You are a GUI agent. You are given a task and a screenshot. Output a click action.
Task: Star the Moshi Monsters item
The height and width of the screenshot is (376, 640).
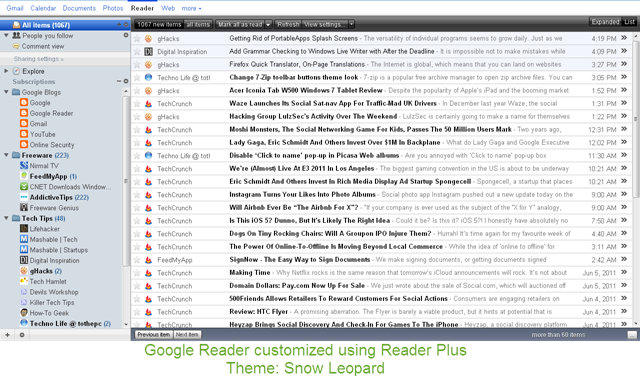point(137,130)
